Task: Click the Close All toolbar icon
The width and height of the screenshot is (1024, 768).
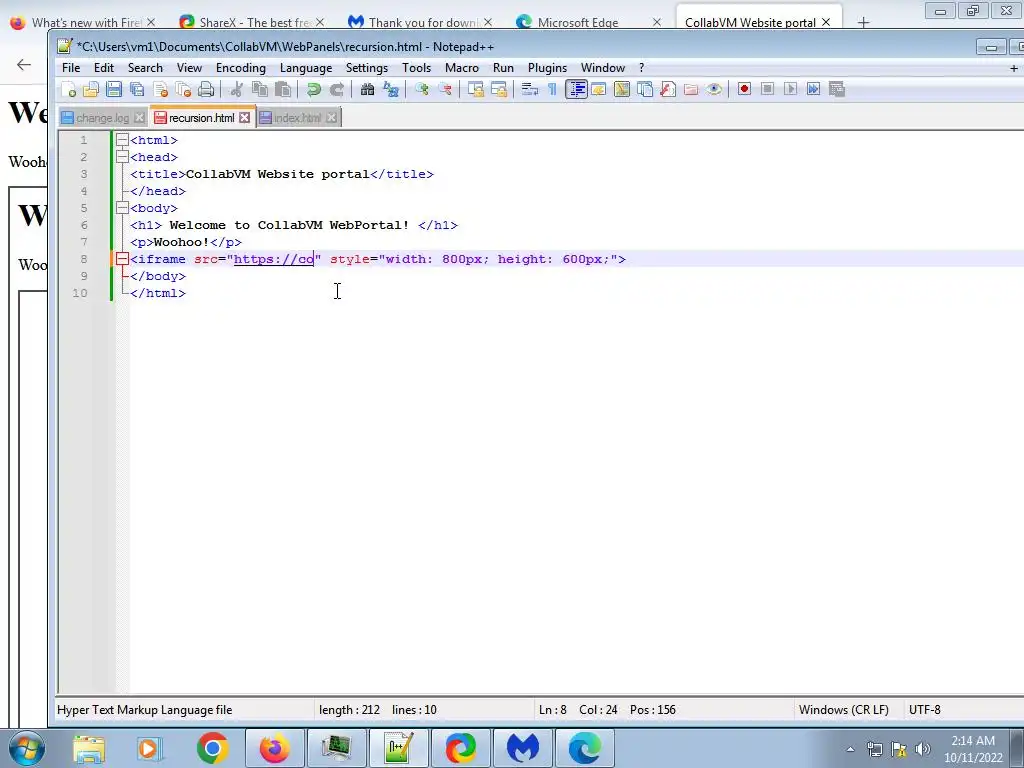Action: 184,89
